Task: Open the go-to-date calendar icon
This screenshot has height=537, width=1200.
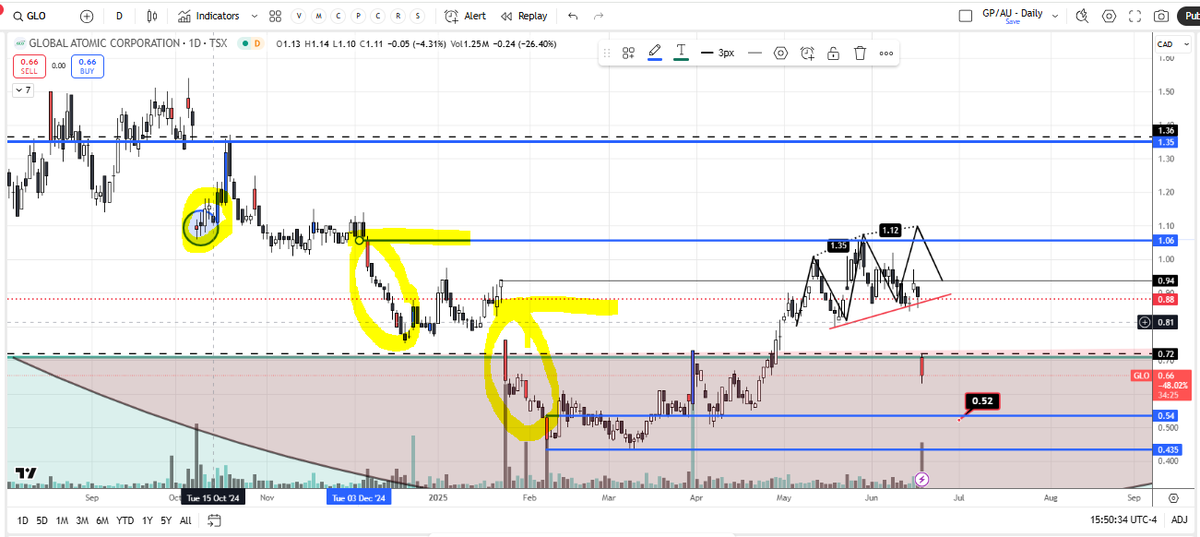Action: tap(214, 520)
